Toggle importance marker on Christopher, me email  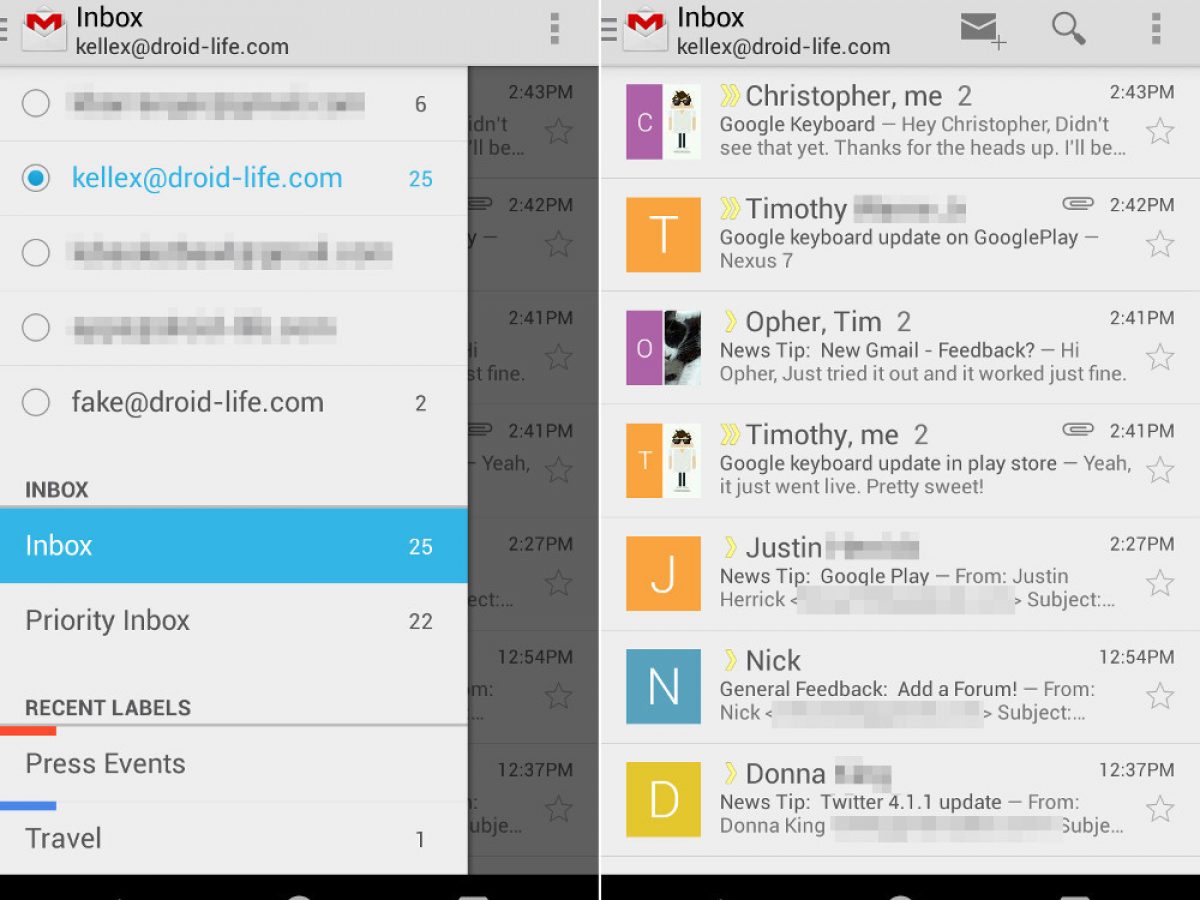730,95
